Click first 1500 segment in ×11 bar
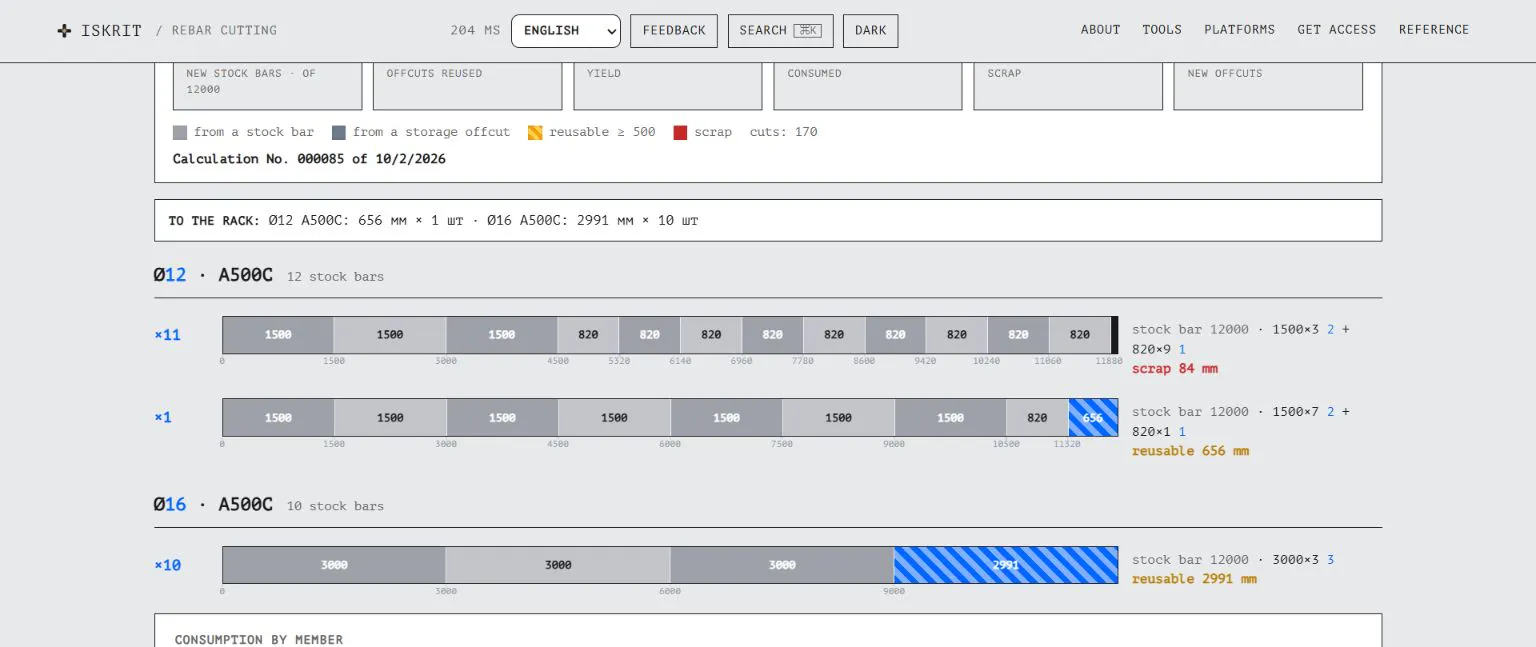This screenshot has width=1536, height=647. [278, 335]
